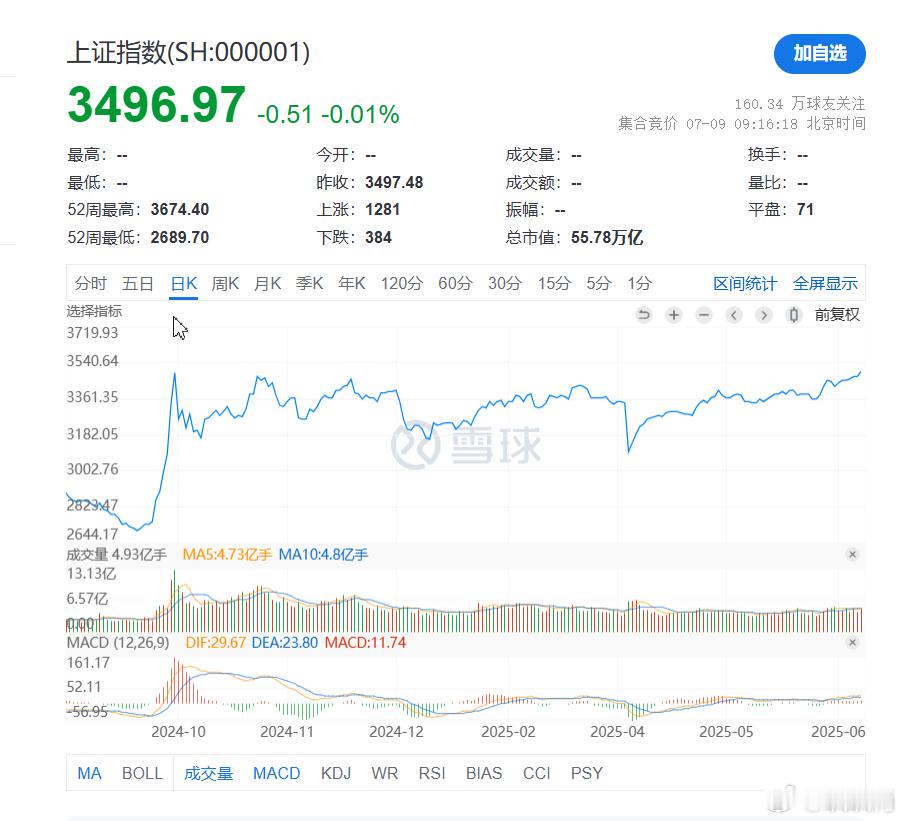
Task: Switch to the 五日 chart tab
Action: click(137, 283)
